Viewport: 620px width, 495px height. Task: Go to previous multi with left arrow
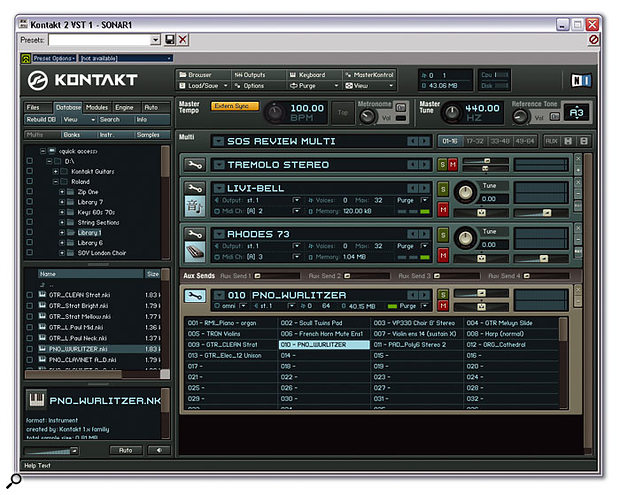412,141
